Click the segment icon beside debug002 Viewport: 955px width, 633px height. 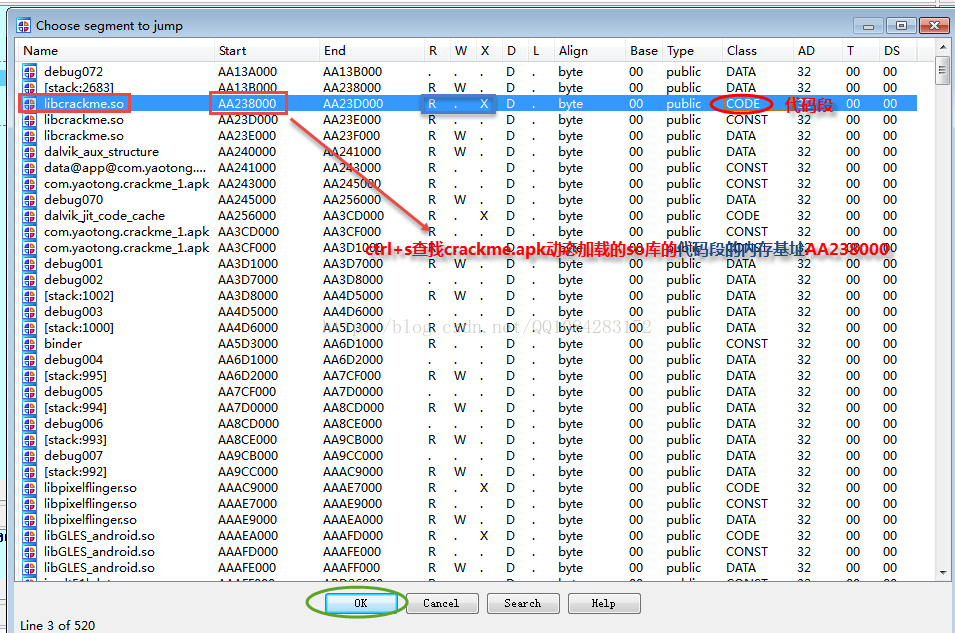[29, 280]
